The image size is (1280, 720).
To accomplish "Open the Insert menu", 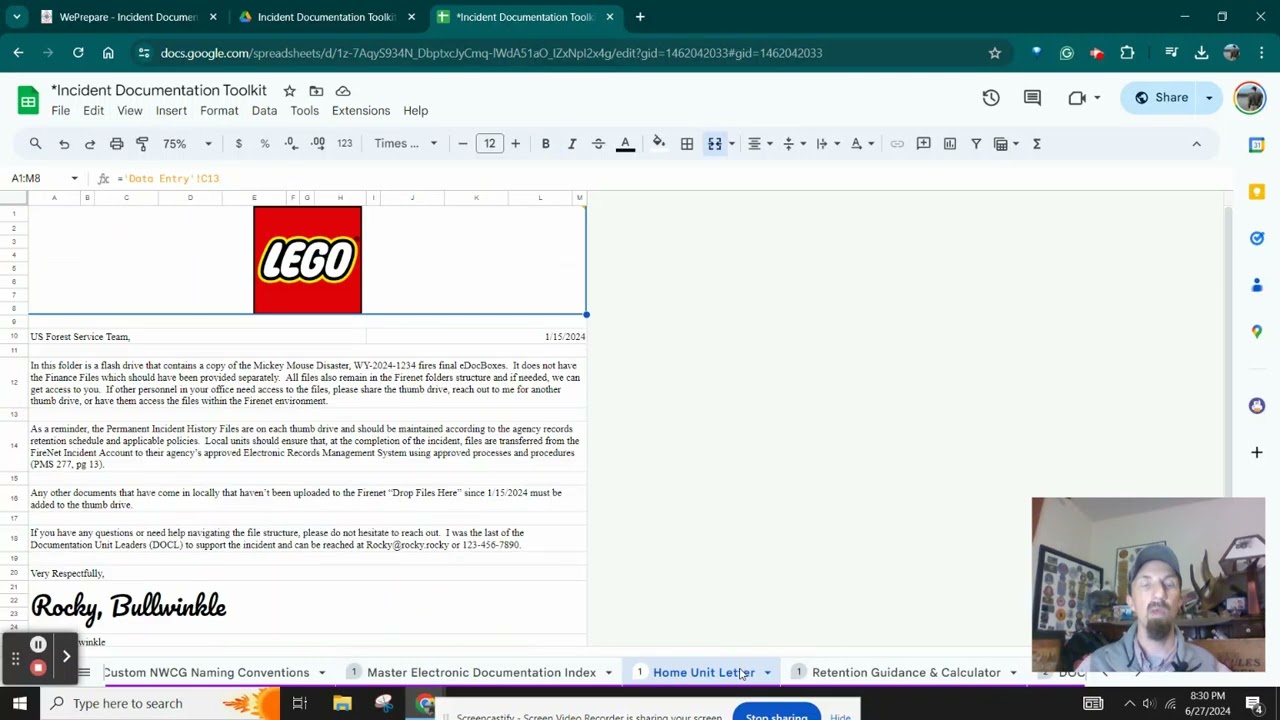I will pyautogui.click(x=171, y=111).
